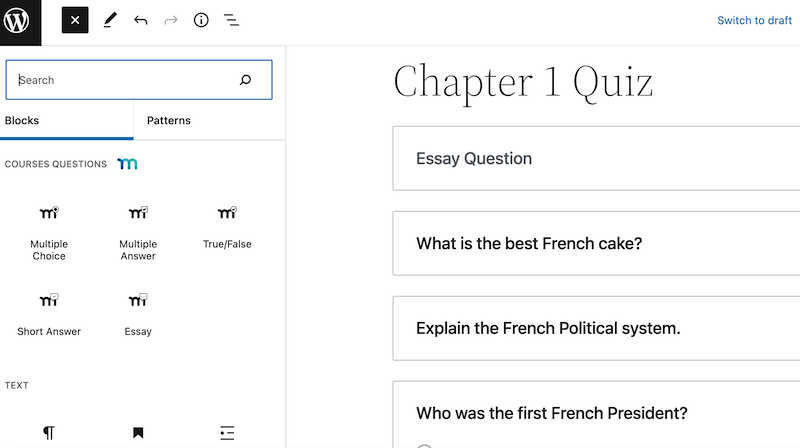Close the block inserter panel
Viewport: 800px width, 448px height.
pyautogui.click(x=75, y=20)
